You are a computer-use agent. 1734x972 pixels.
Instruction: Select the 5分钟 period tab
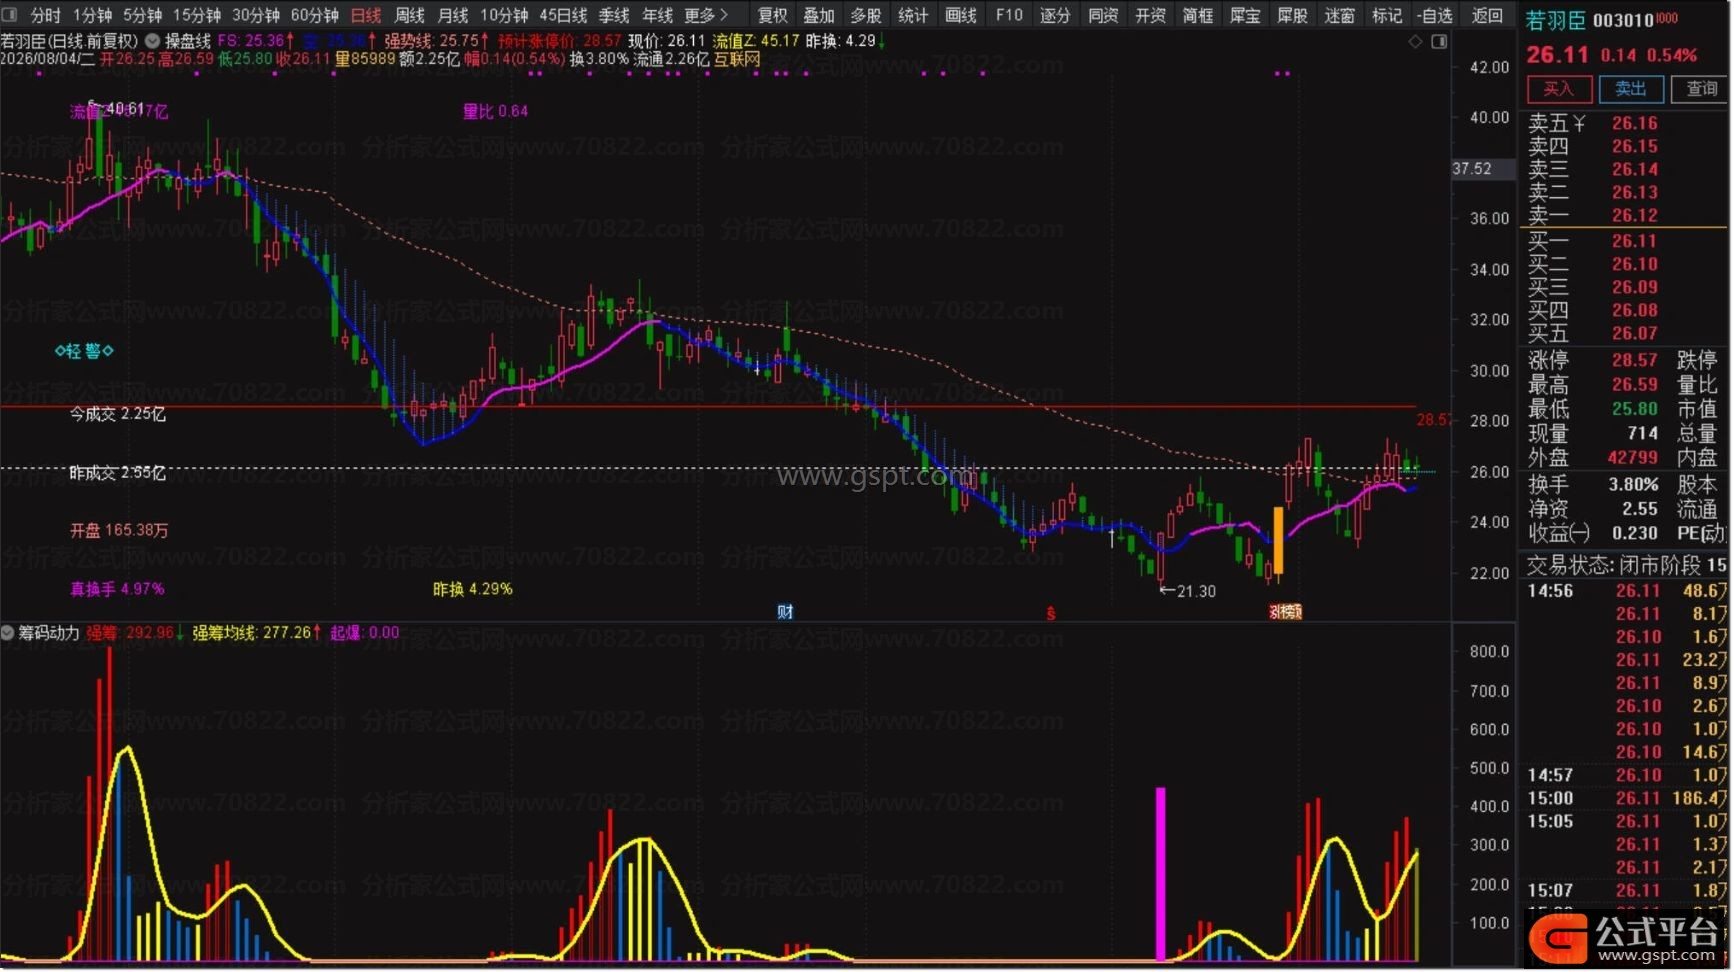pos(142,15)
